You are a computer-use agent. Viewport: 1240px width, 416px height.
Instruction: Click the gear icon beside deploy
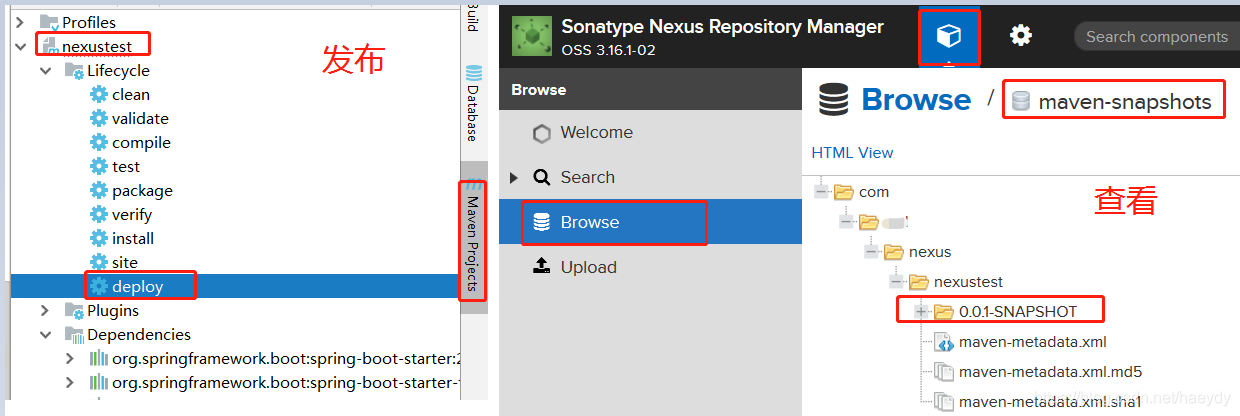coord(98,286)
